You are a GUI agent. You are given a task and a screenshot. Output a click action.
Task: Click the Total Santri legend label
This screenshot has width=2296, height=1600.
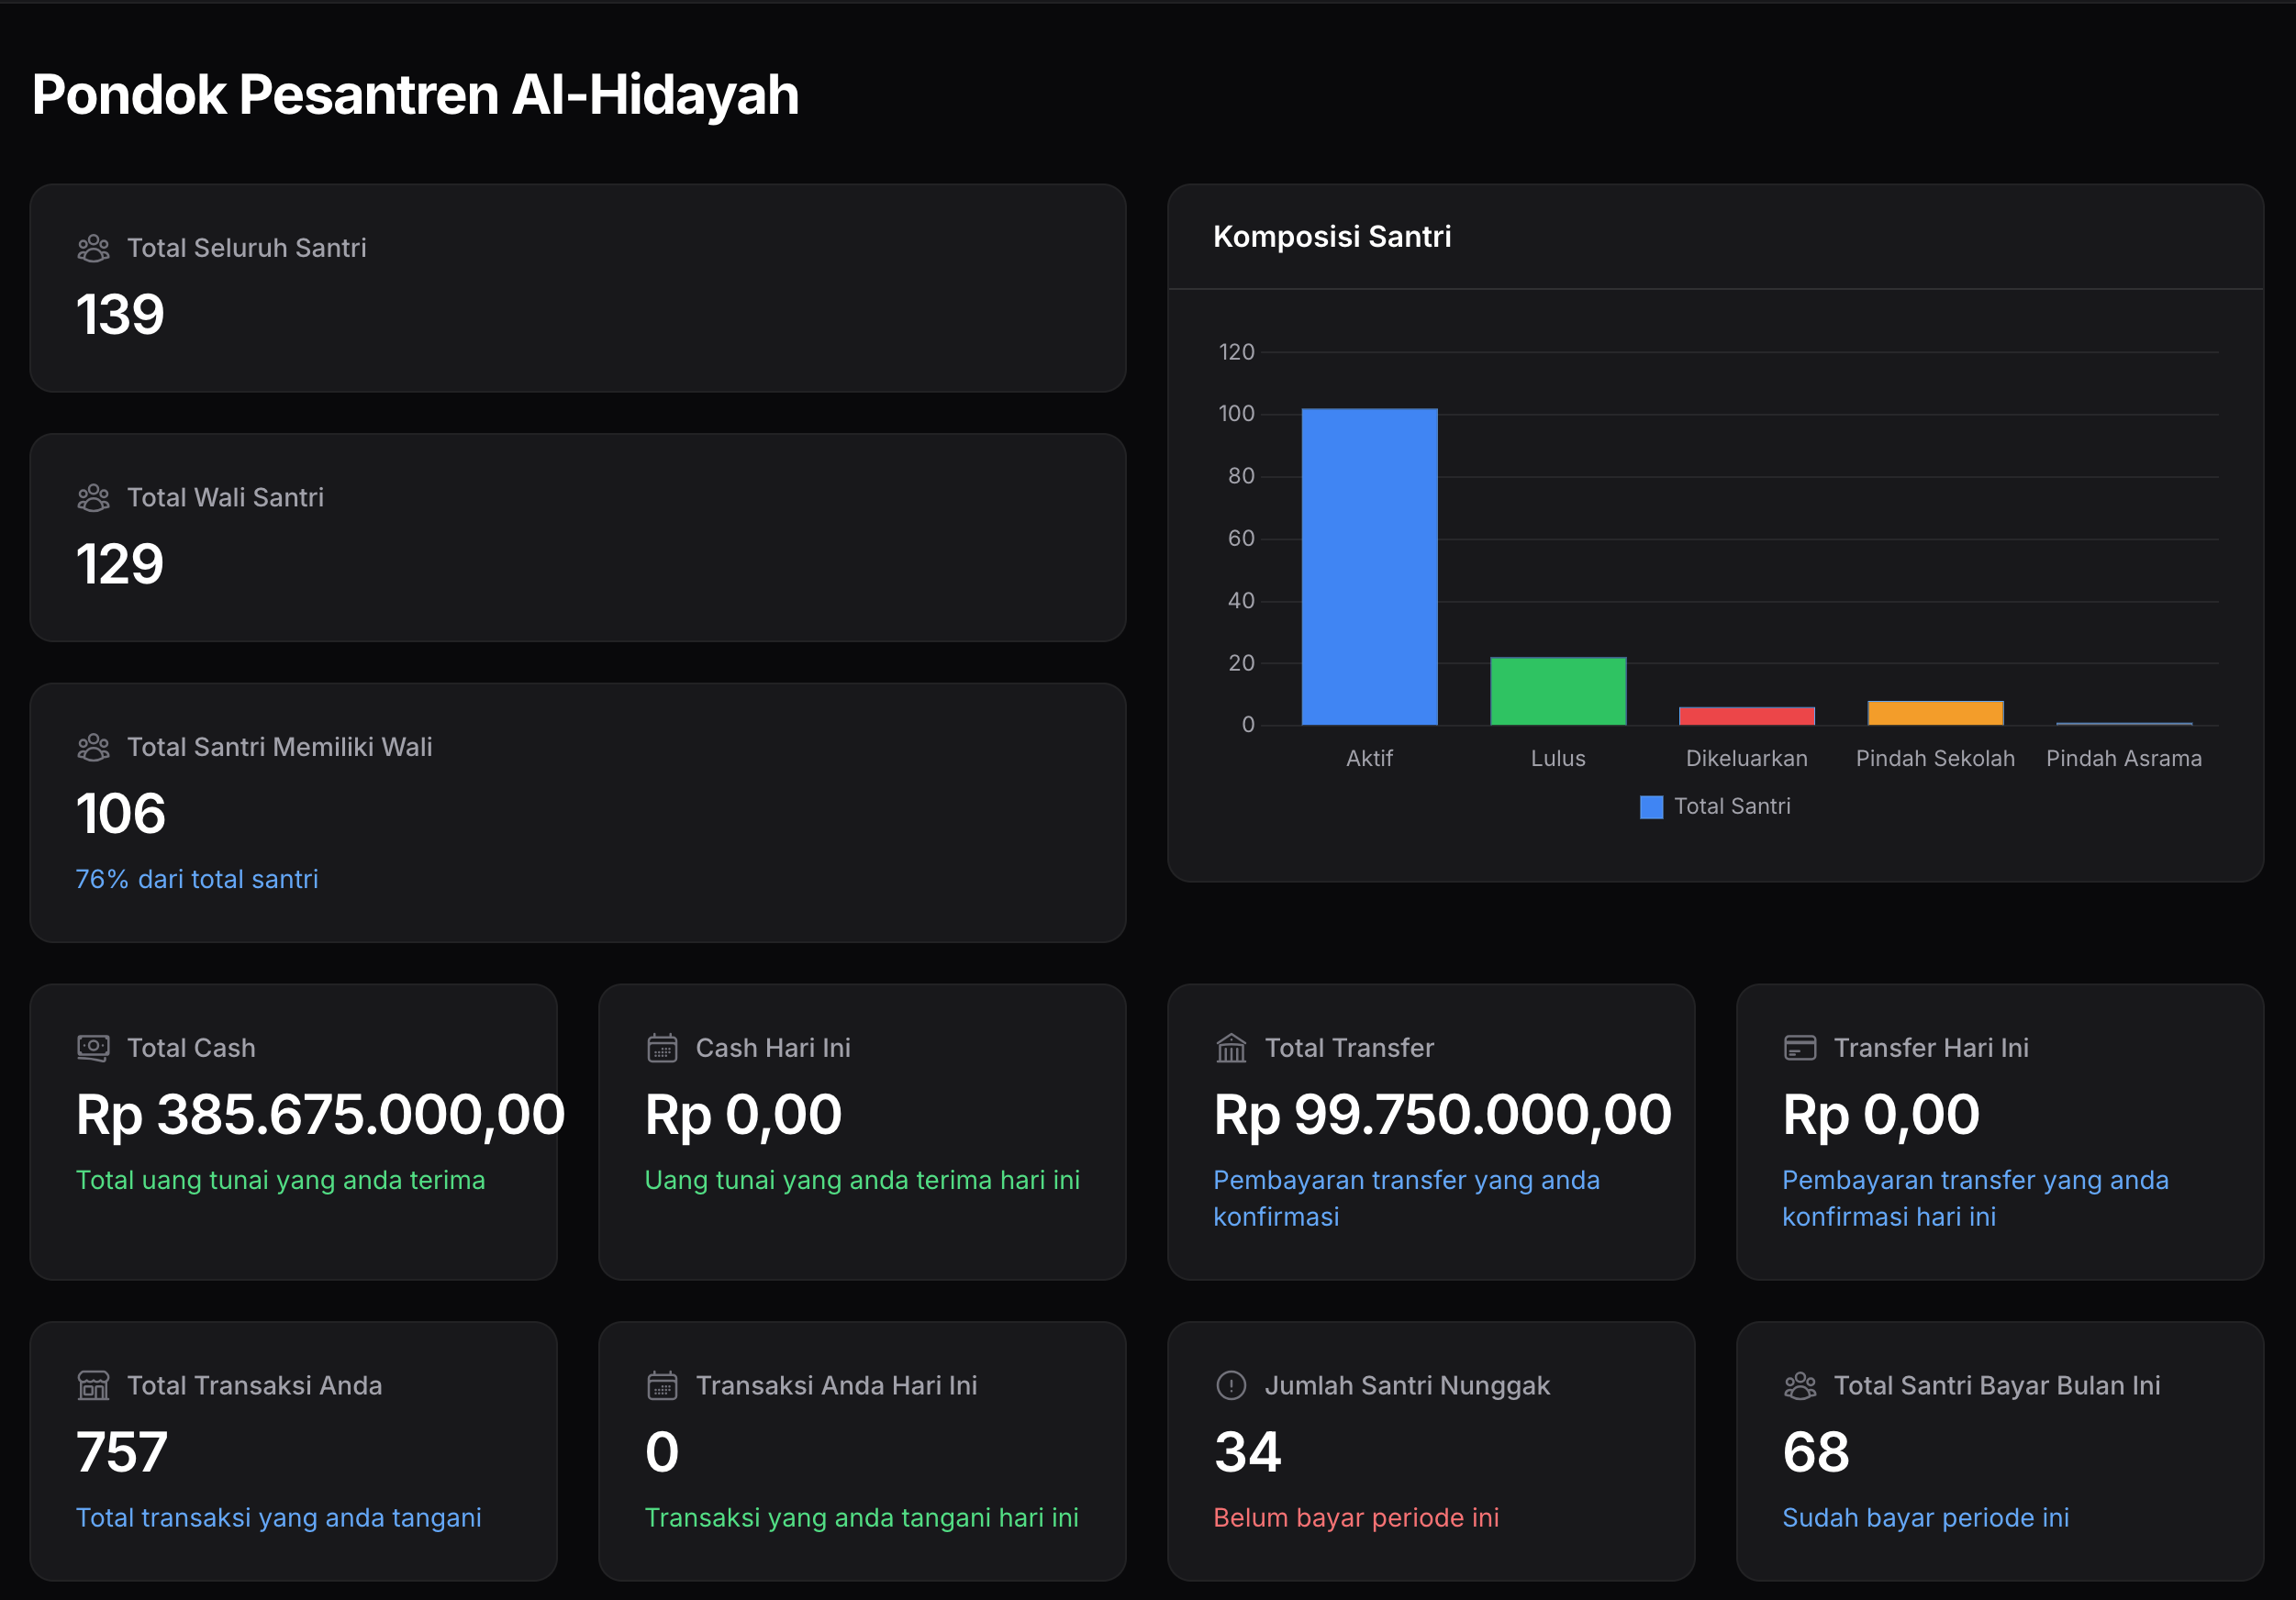pyautogui.click(x=1732, y=807)
